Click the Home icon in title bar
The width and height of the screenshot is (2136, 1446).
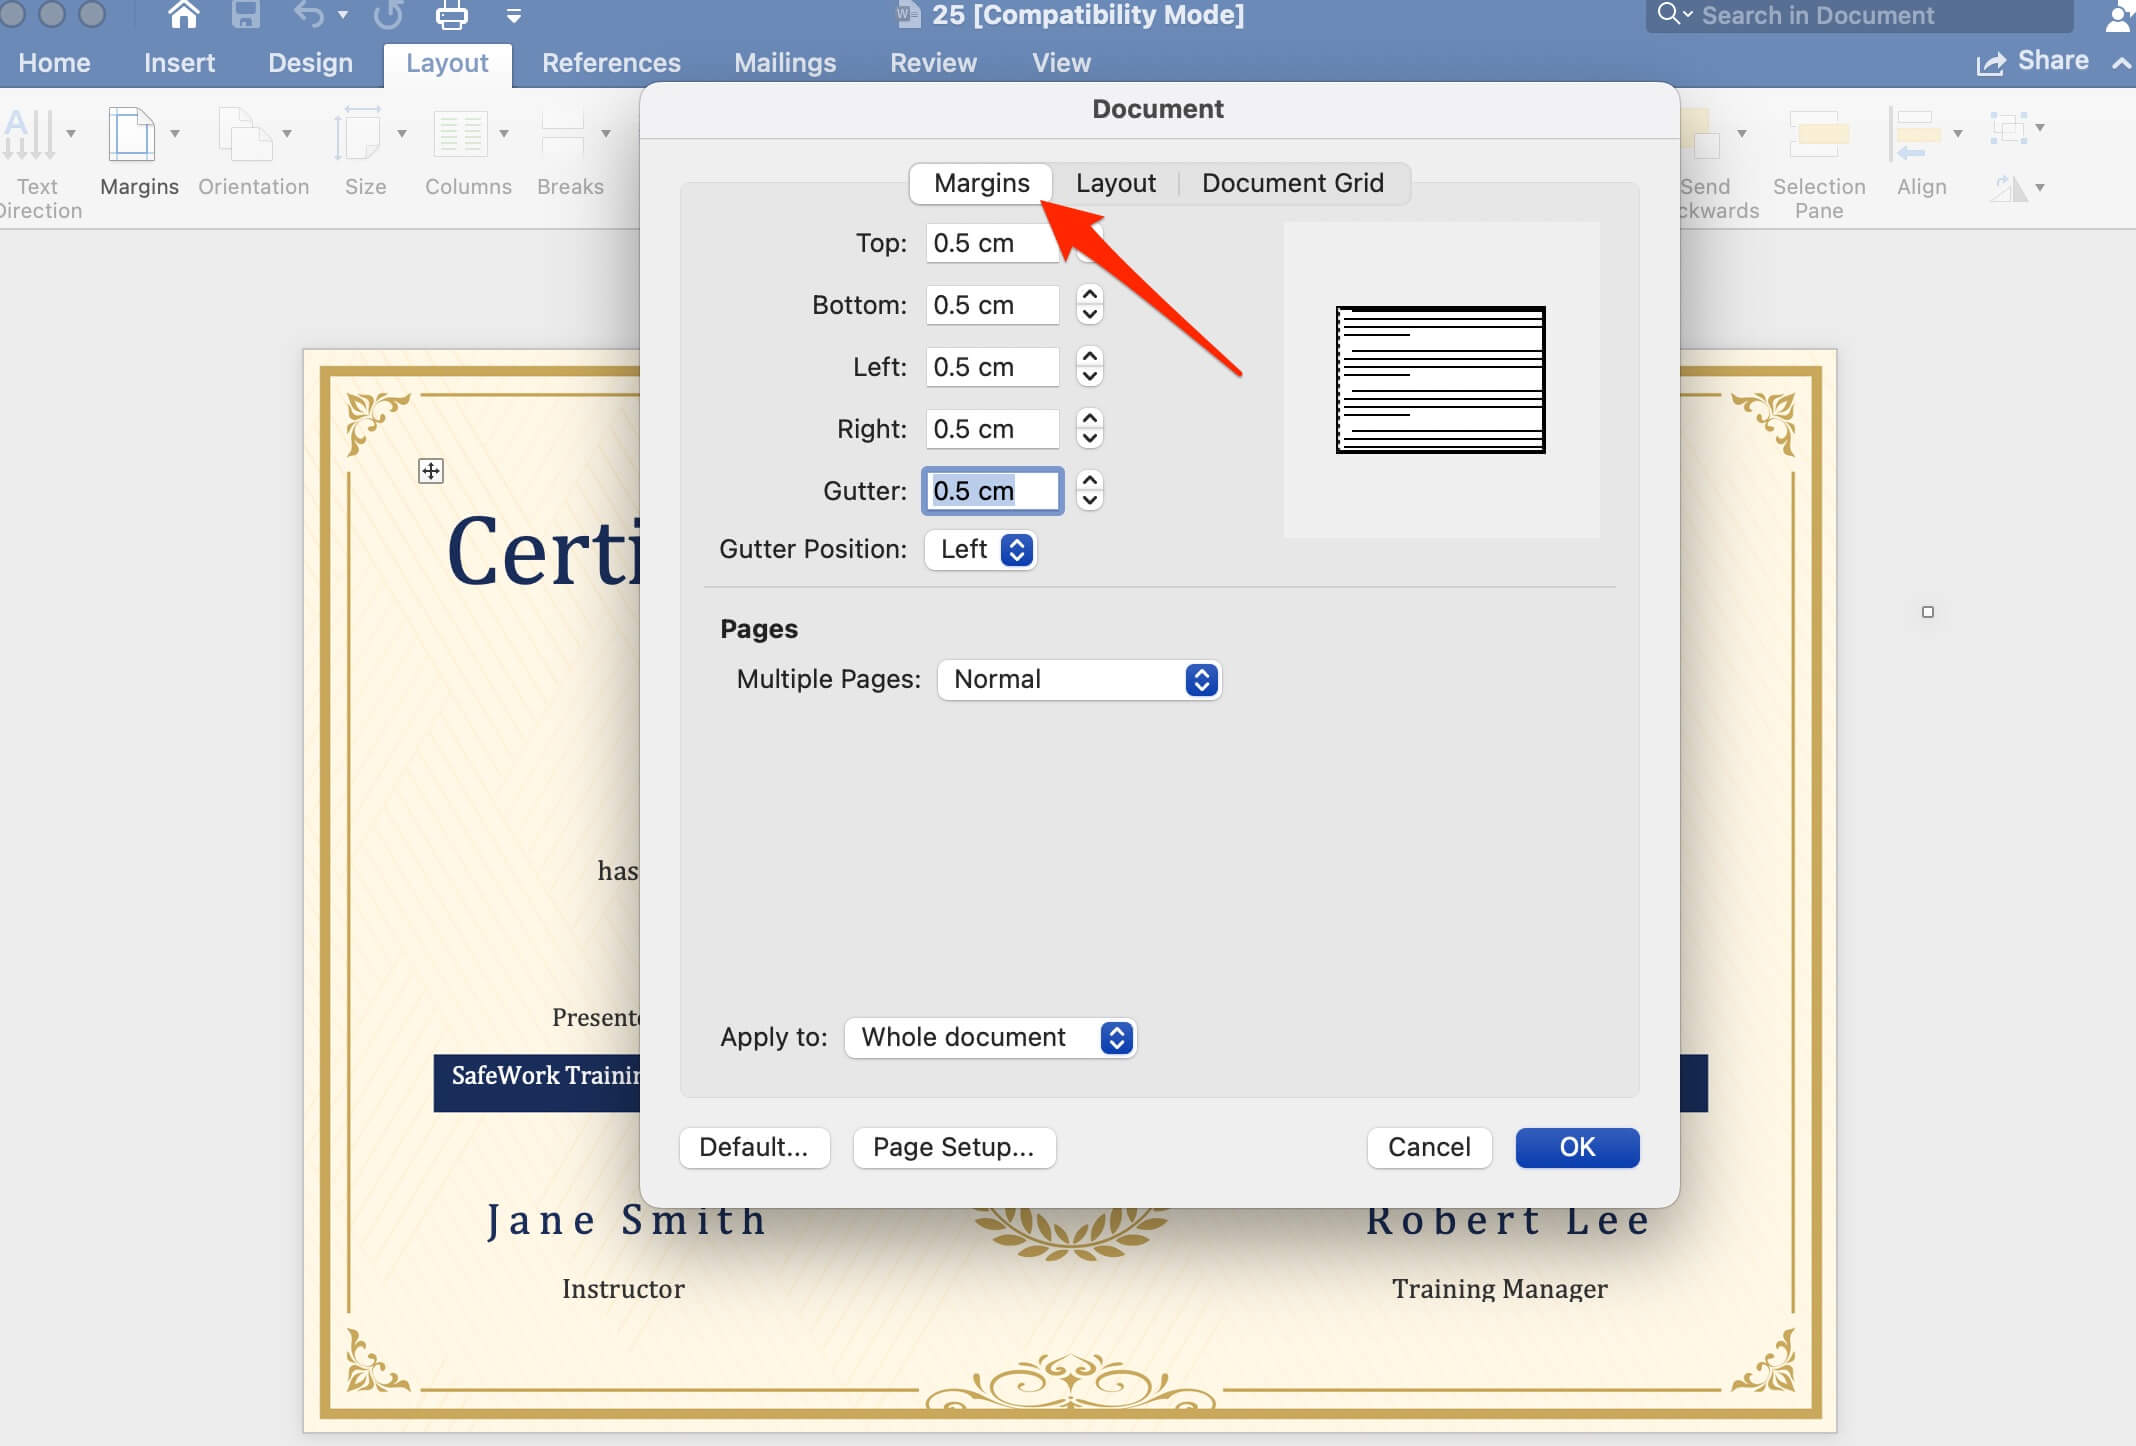(183, 15)
